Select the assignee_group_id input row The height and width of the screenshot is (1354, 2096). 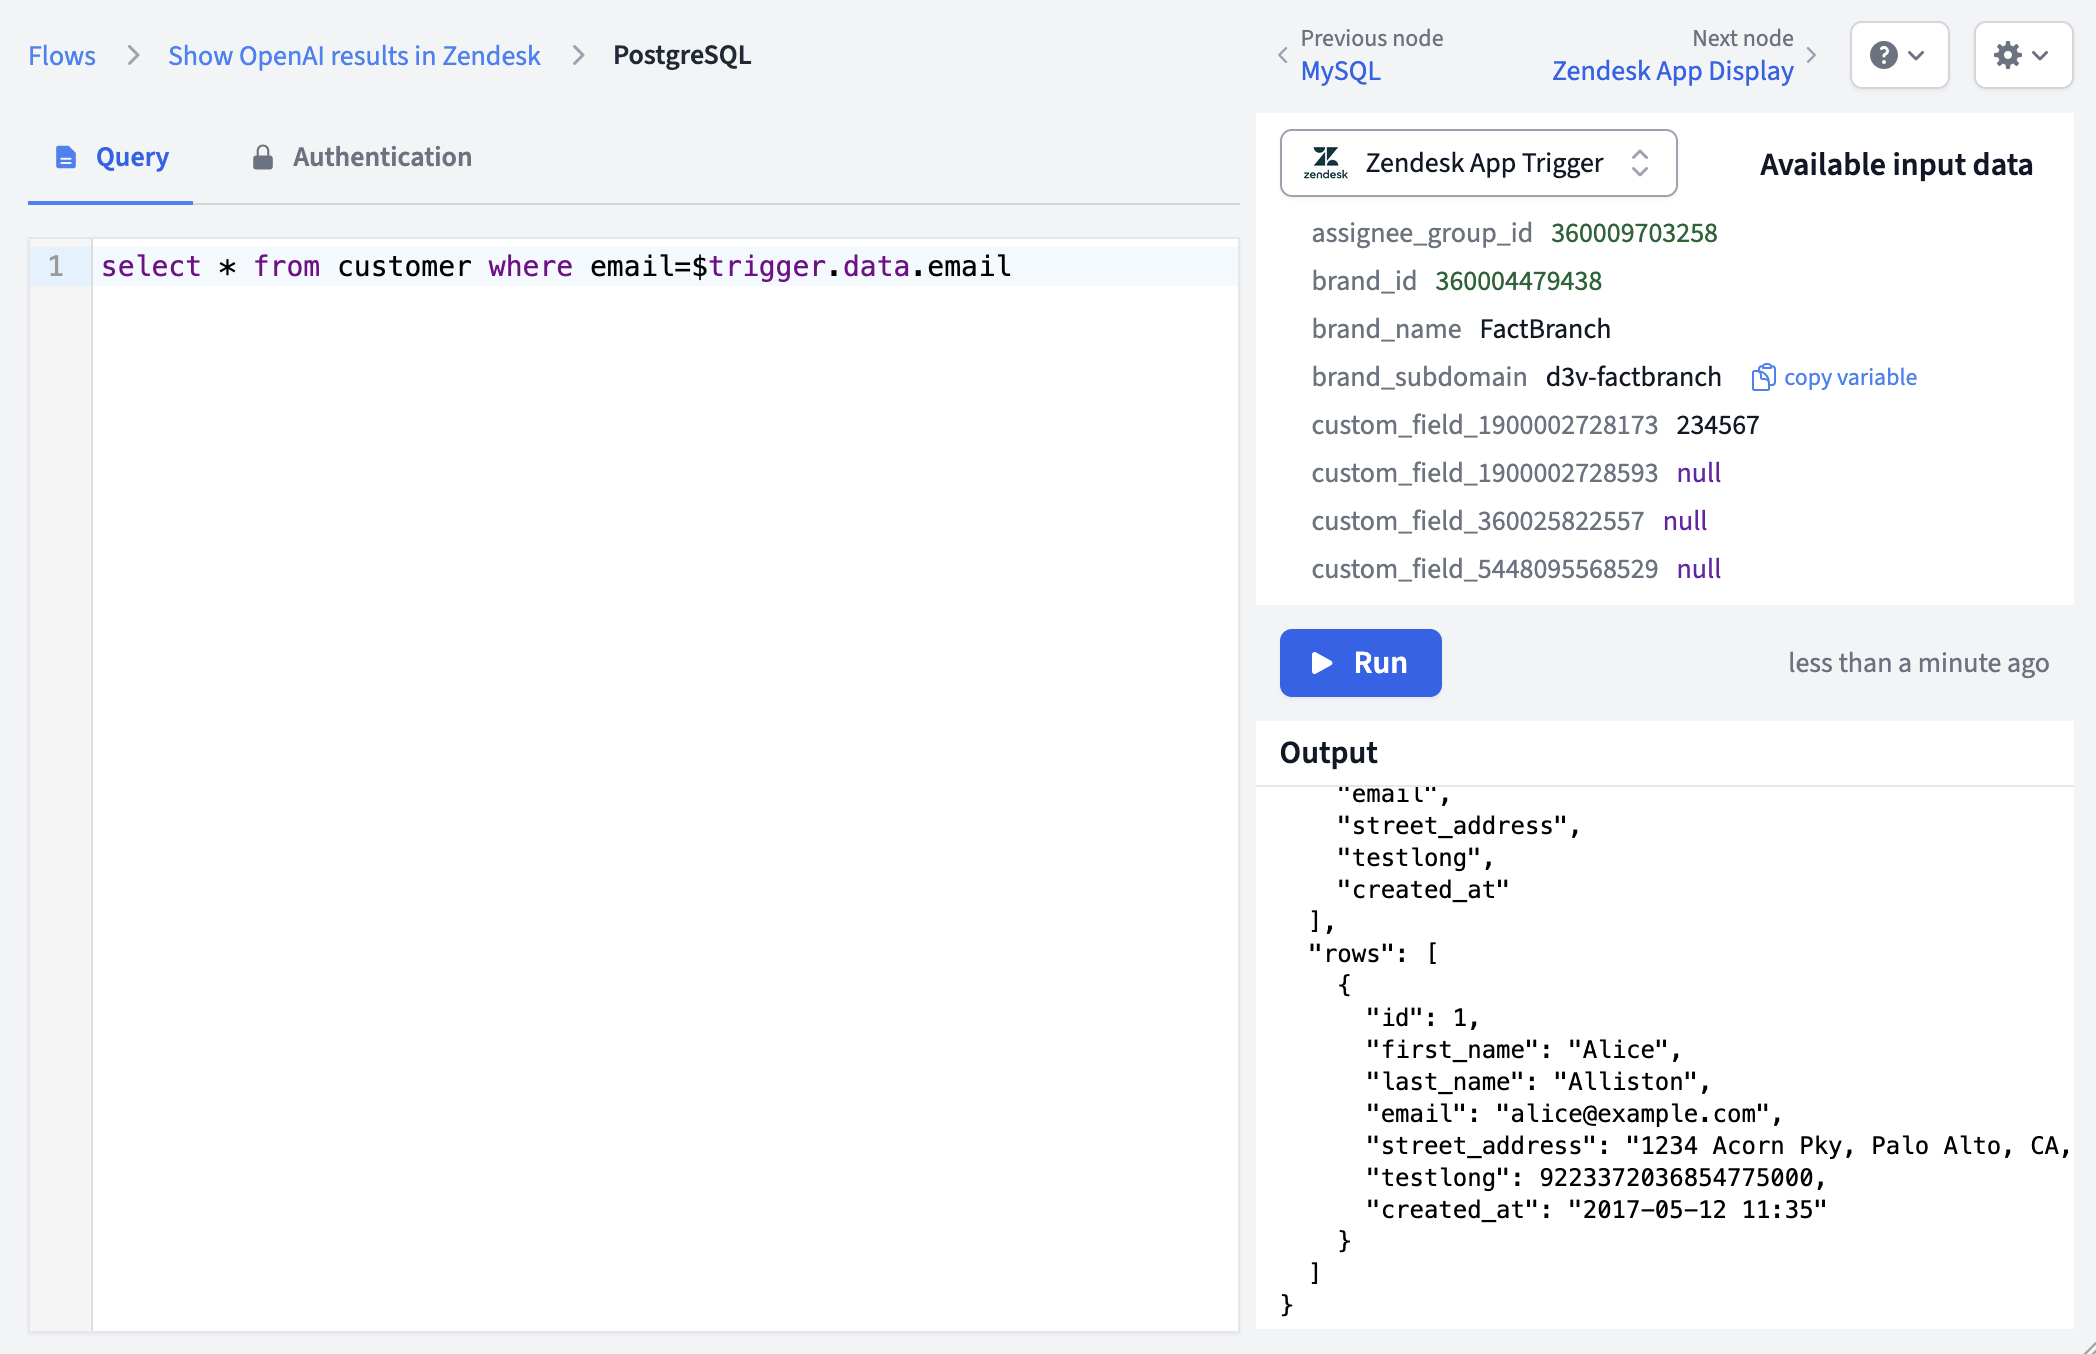pos(1514,233)
